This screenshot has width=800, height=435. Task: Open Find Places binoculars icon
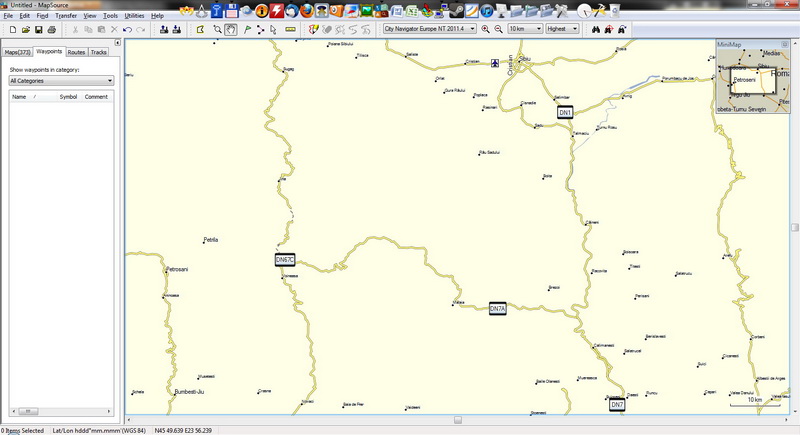(x=595, y=29)
